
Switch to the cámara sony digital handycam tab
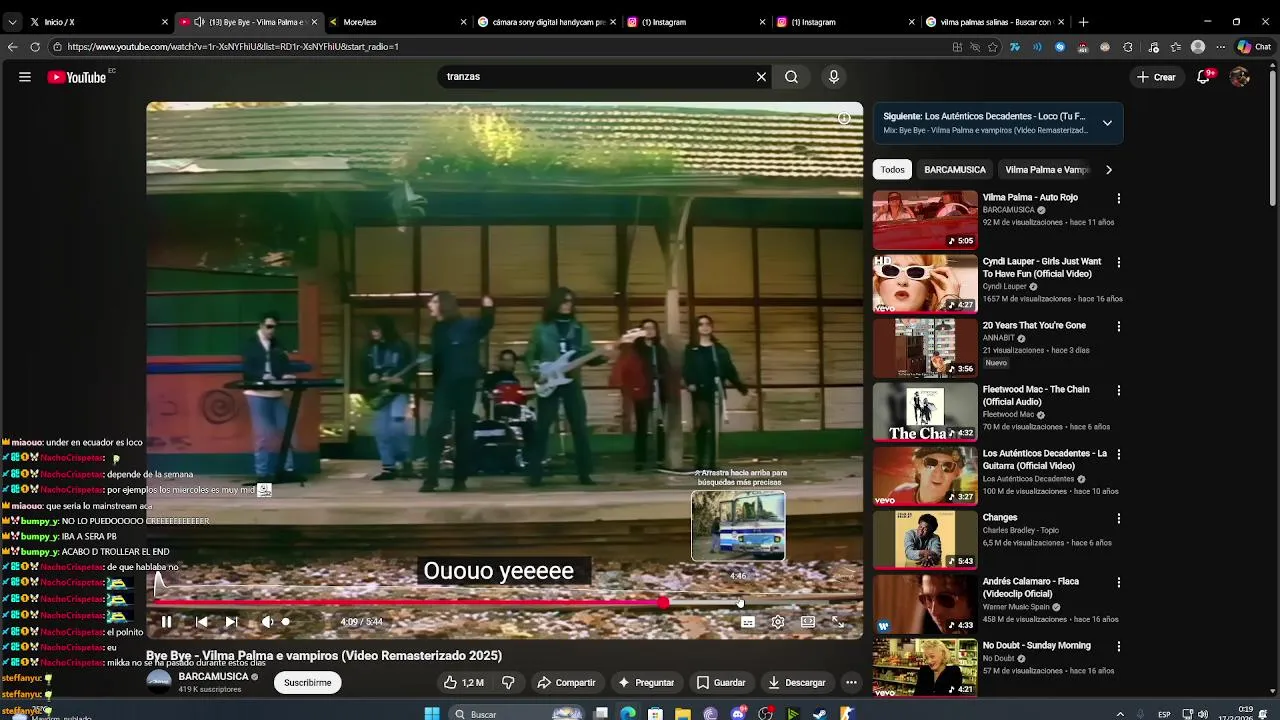(x=547, y=22)
